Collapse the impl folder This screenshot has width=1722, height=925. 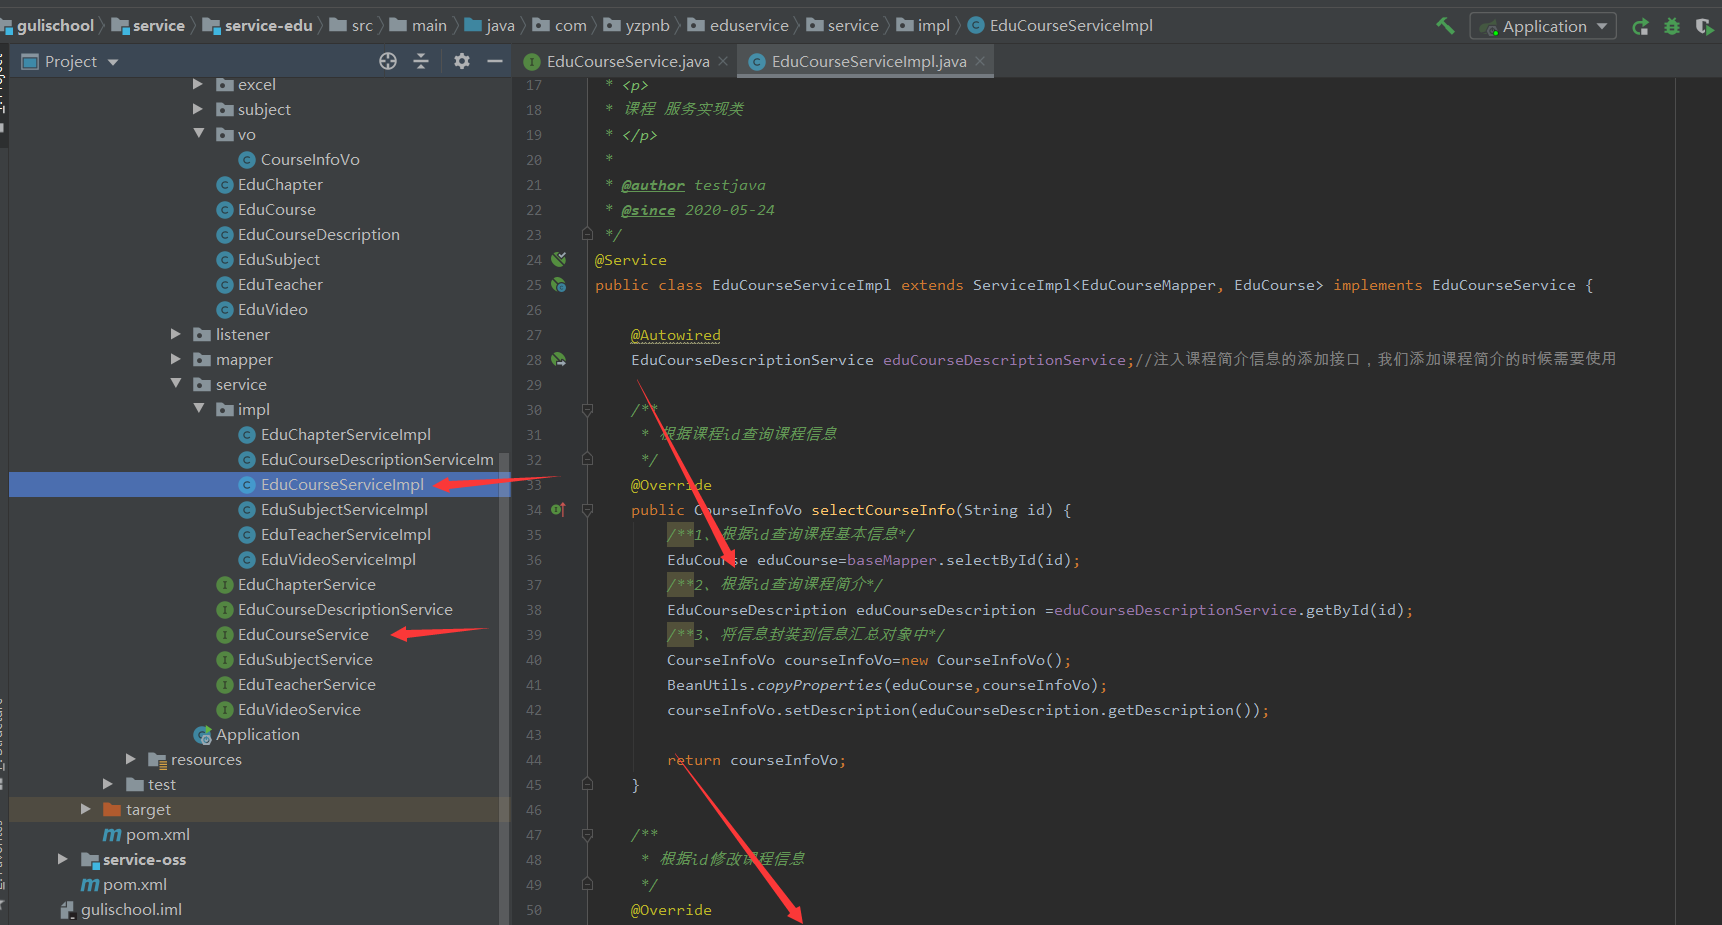click(198, 409)
